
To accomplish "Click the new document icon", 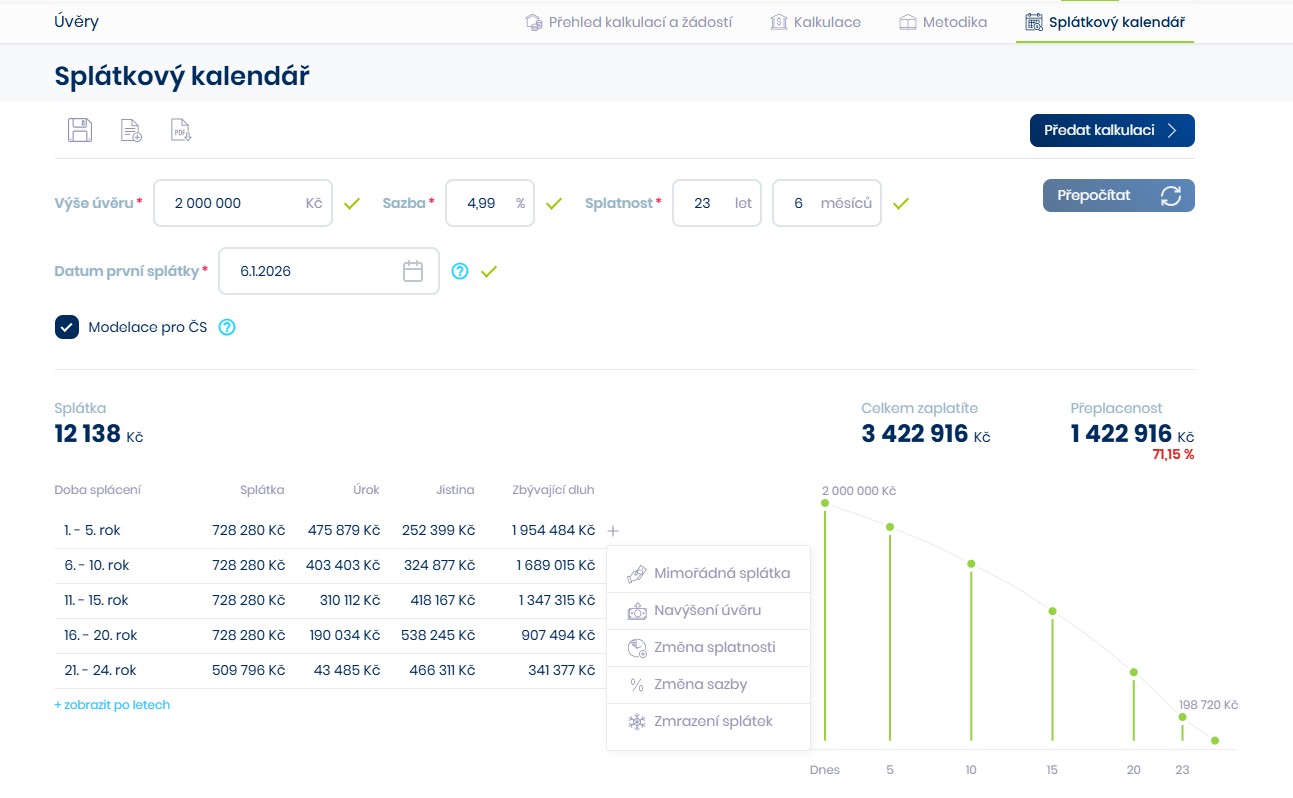I will click(x=131, y=130).
